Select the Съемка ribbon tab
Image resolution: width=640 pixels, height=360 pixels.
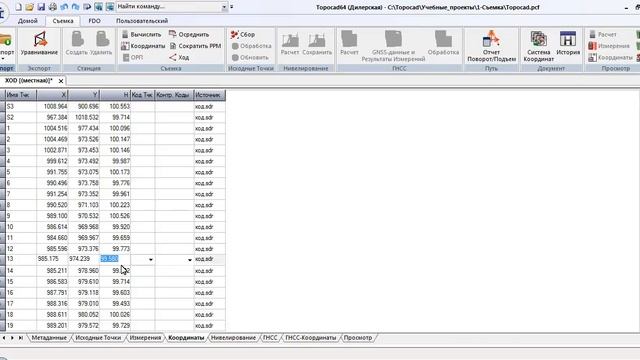[x=63, y=21]
